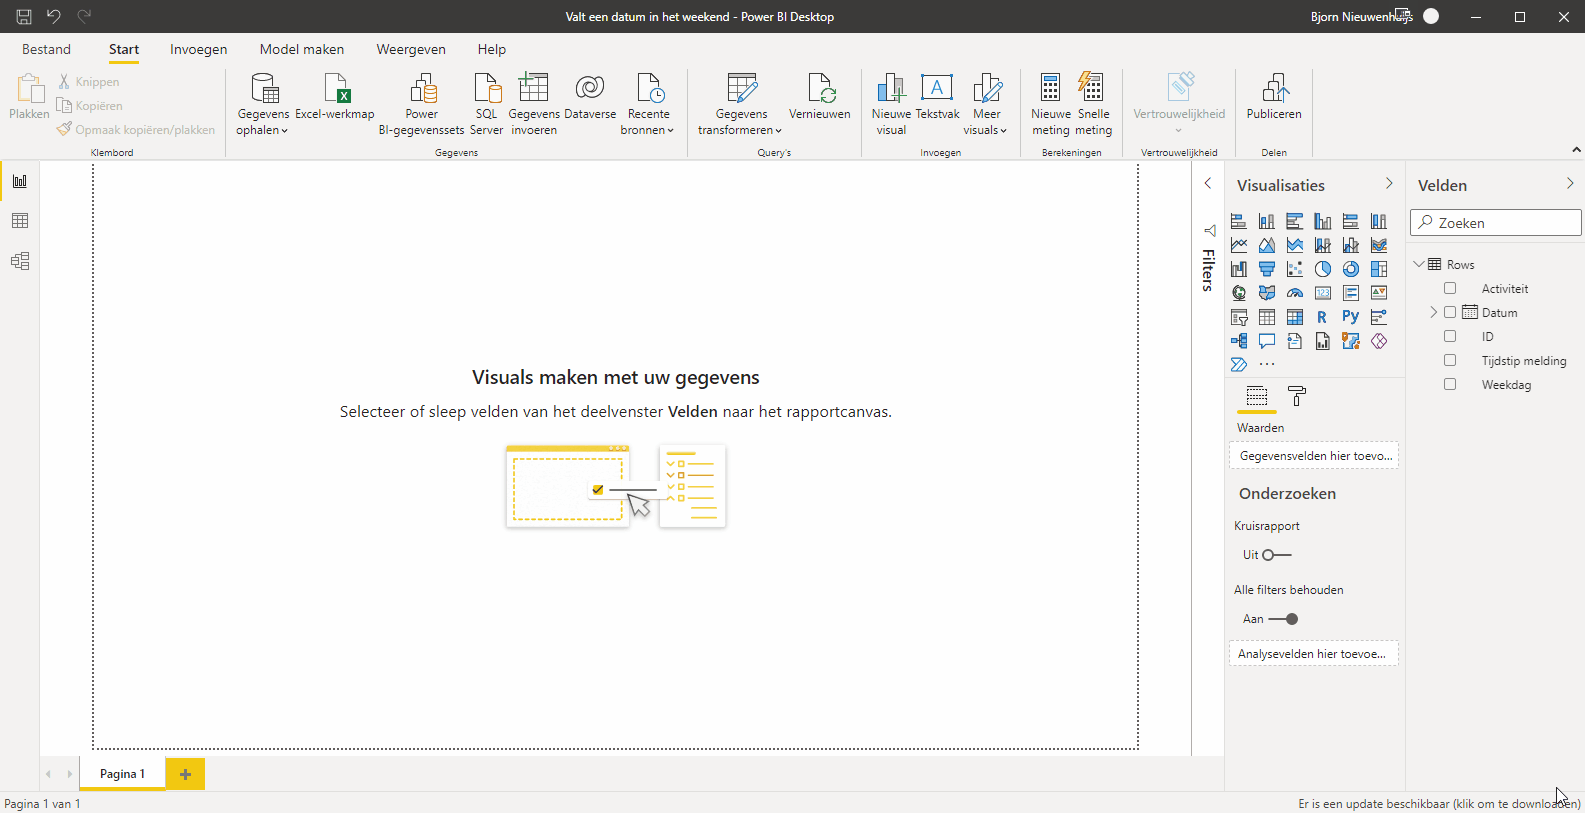Select the line chart visual

(x=1239, y=245)
